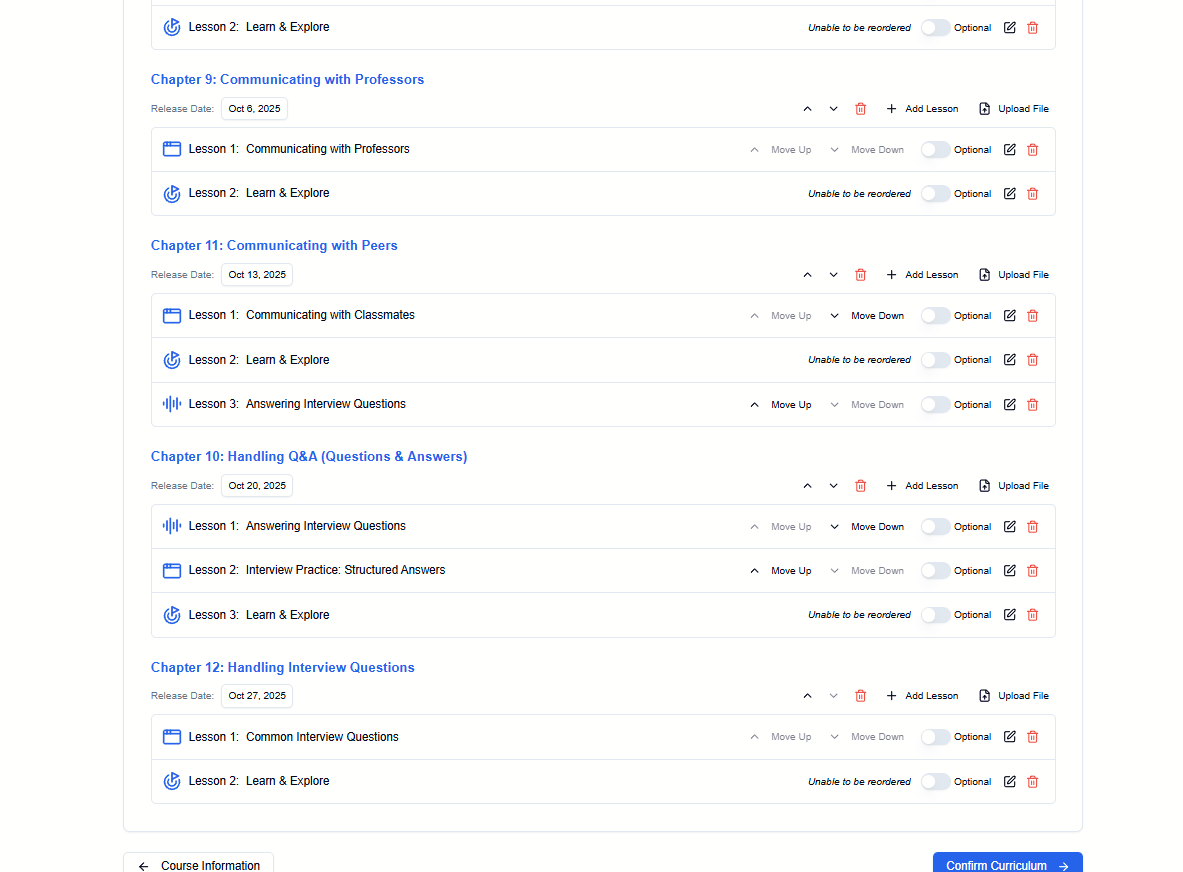Add Lesson to Chapter 10 Handling Q&A

tap(922, 486)
